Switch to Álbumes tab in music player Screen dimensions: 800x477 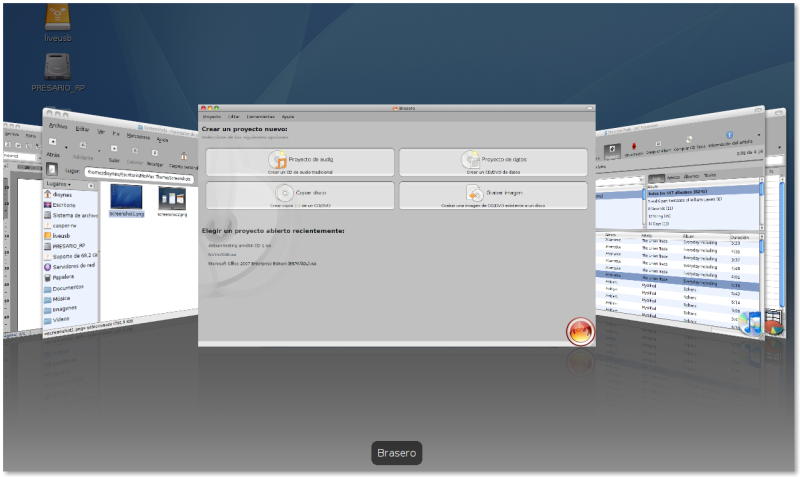[x=691, y=176]
